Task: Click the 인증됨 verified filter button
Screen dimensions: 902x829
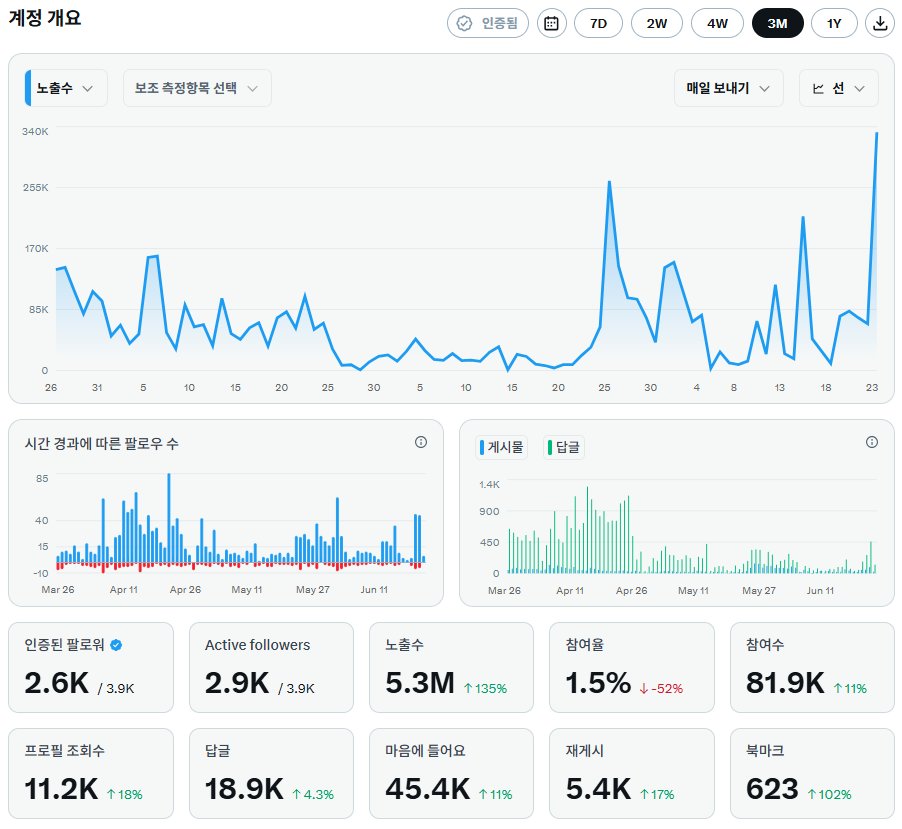Action: [x=488, y=24]
